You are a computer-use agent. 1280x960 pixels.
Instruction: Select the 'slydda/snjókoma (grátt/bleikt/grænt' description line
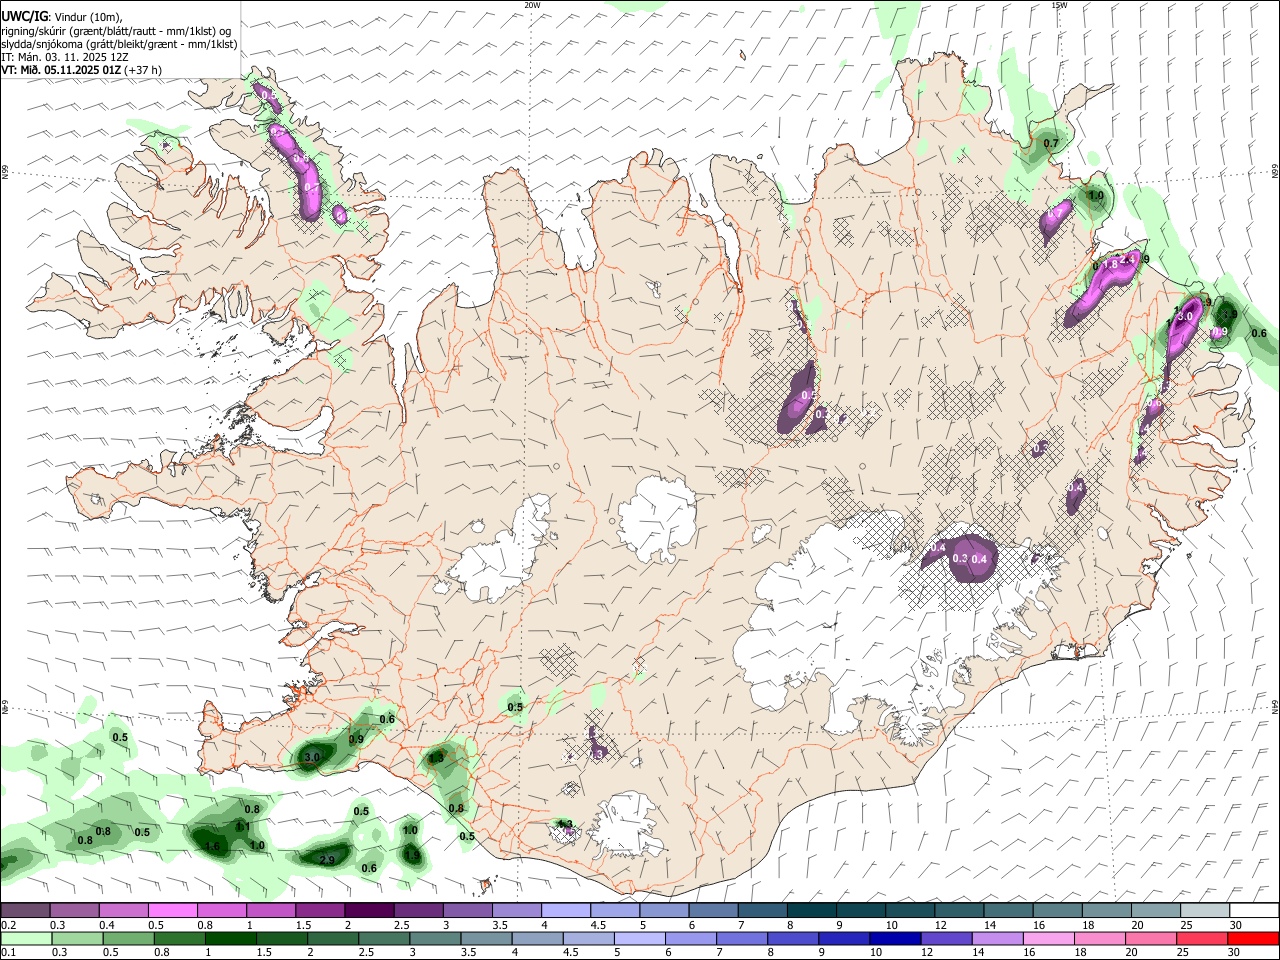[x=119, y=44]
